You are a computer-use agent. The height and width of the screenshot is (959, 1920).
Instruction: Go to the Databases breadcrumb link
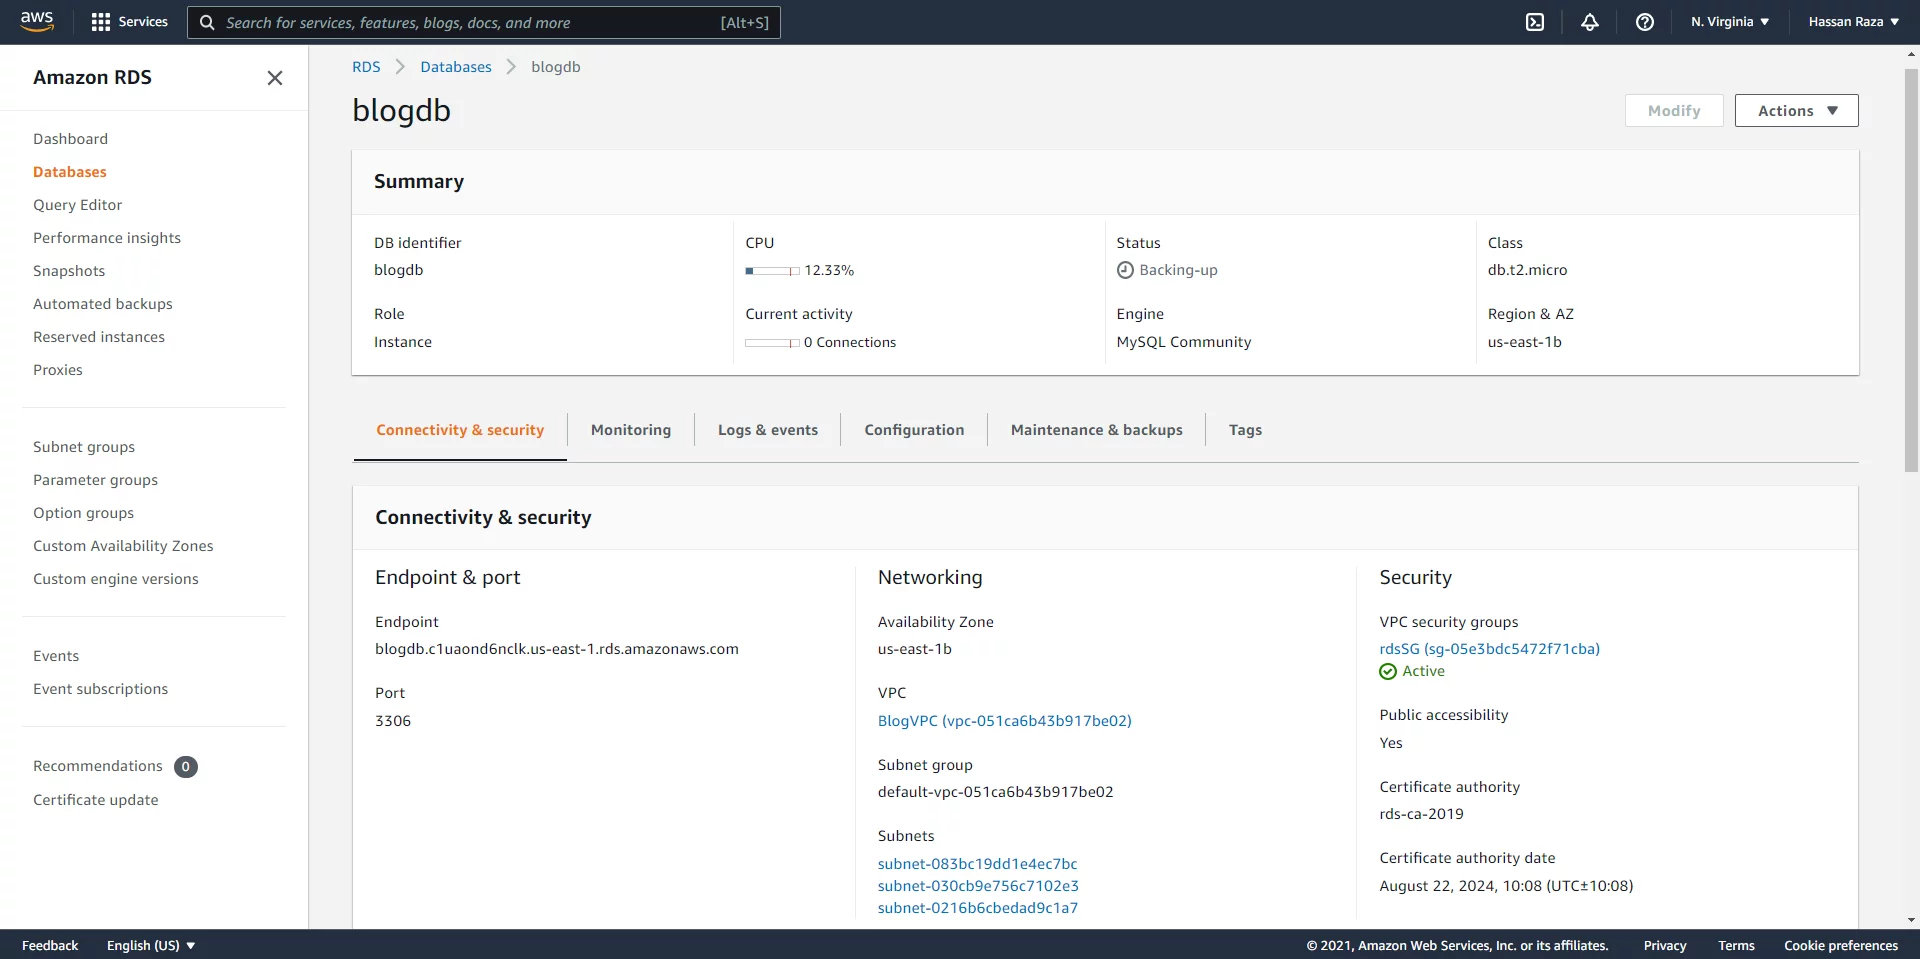pyautogui.click(x=456, y=67)
